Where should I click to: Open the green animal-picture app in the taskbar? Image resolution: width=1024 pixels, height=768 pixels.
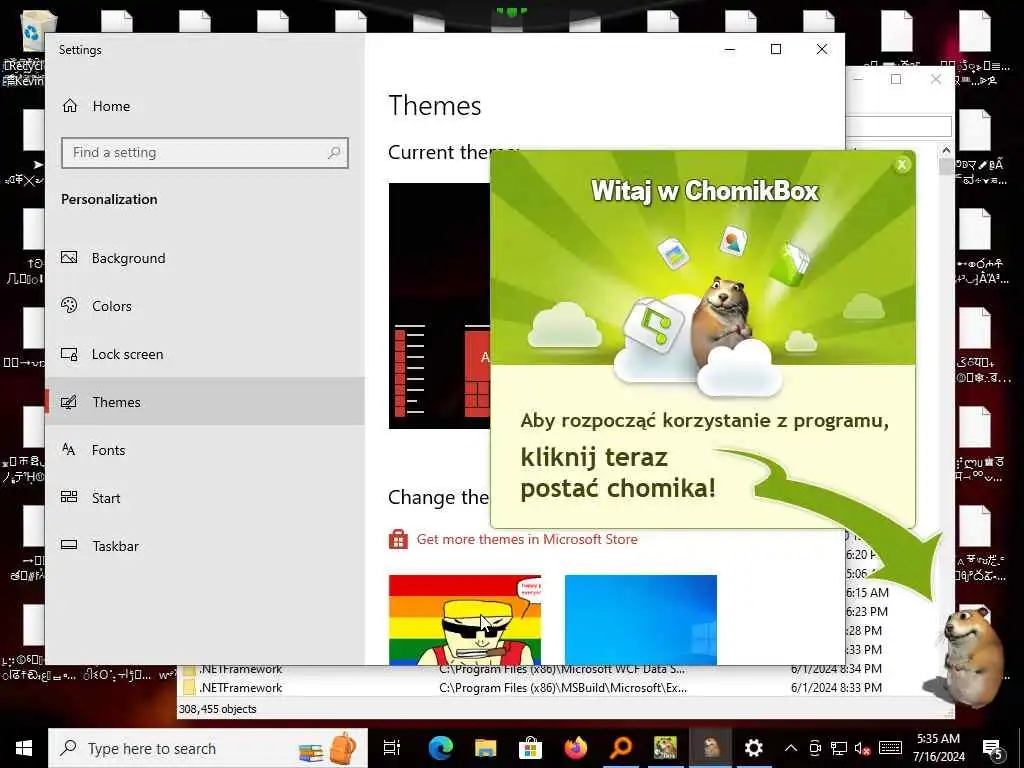coord(665,748)
